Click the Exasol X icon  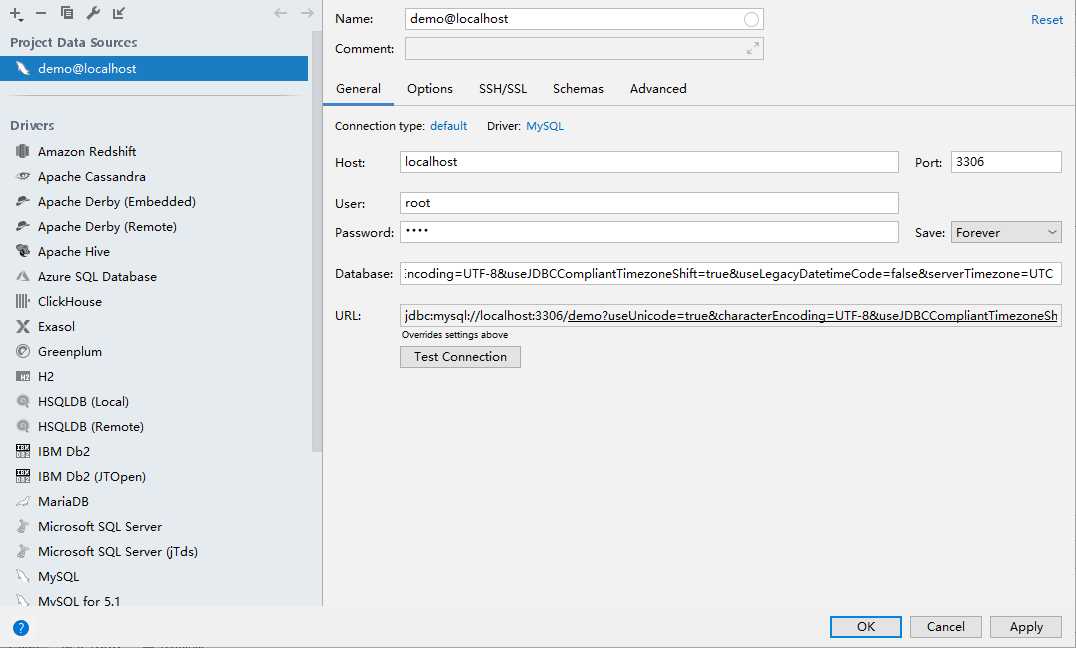click(23, 326)
